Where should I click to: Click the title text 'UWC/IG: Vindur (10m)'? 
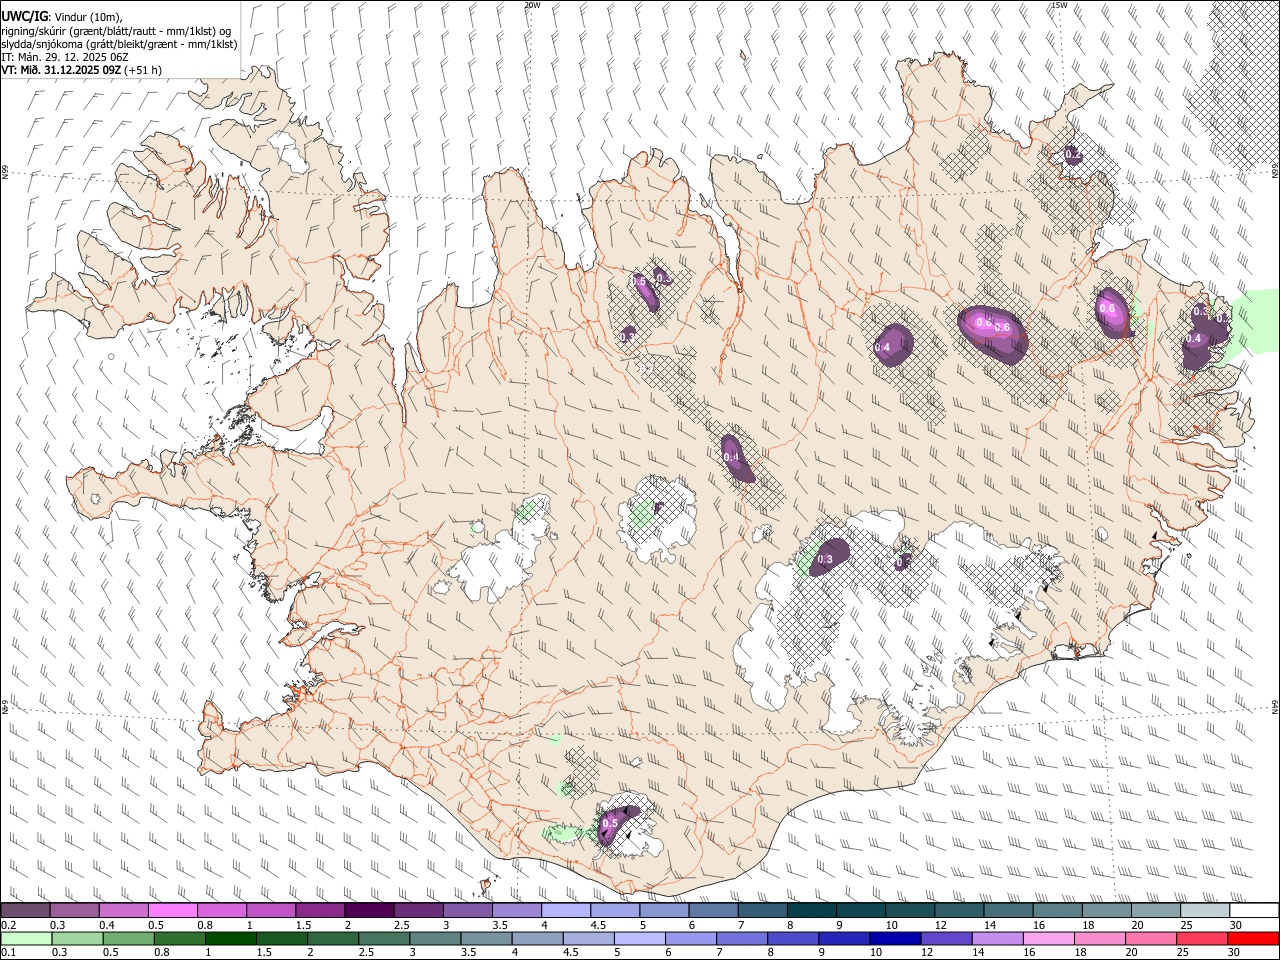click(61, 17)
